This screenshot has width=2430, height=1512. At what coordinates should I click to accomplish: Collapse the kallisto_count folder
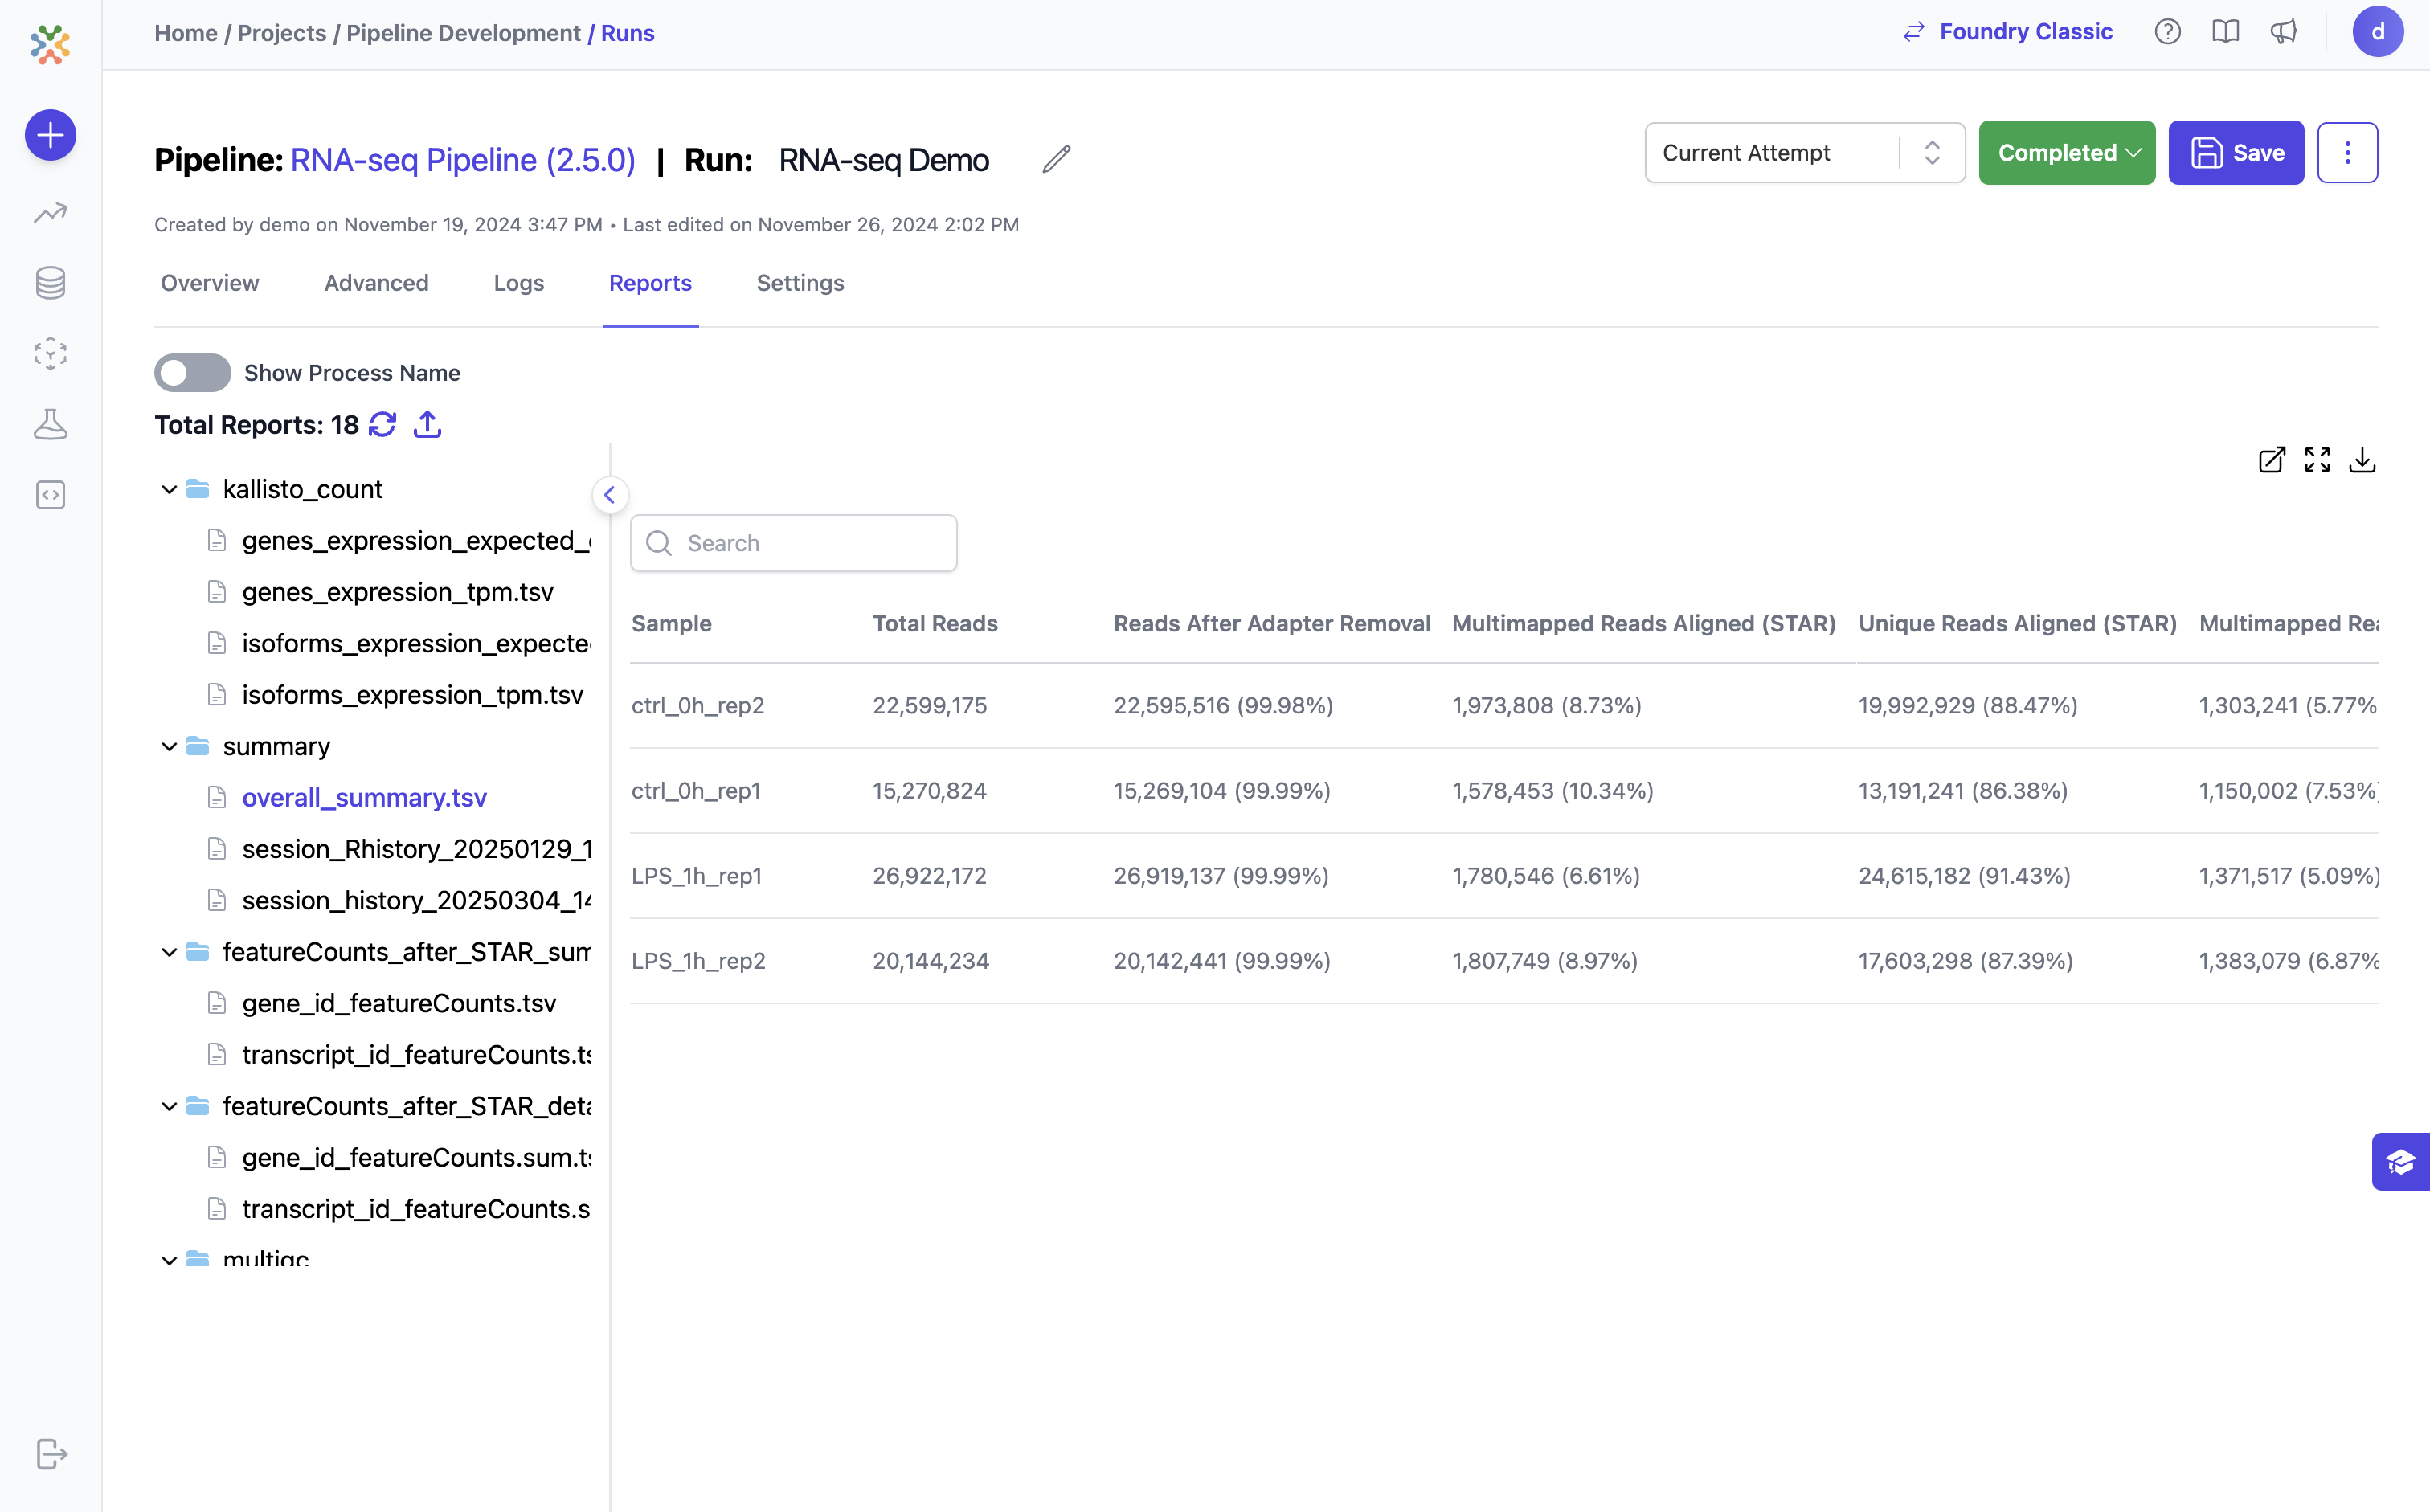tap(169, 489)
